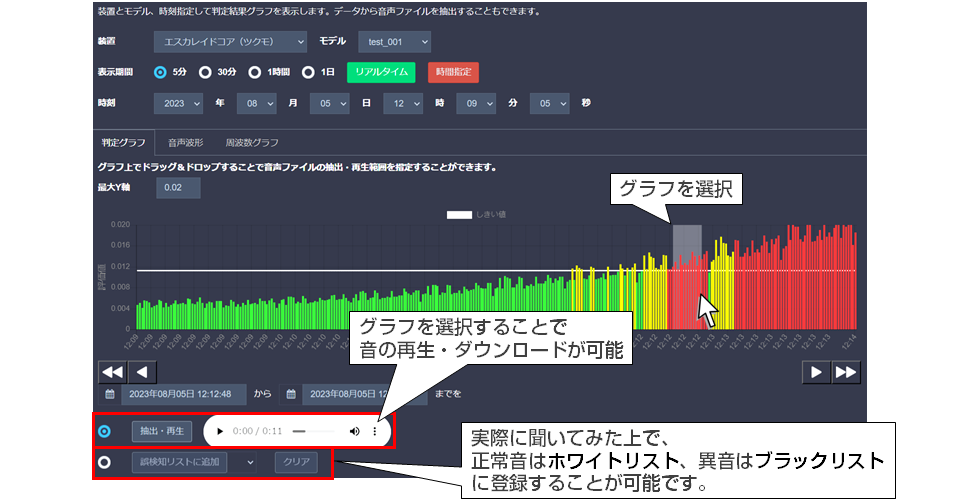Open the hour 12 dropdown
Viewport: 960px width, 500px height.
[403, 103]
